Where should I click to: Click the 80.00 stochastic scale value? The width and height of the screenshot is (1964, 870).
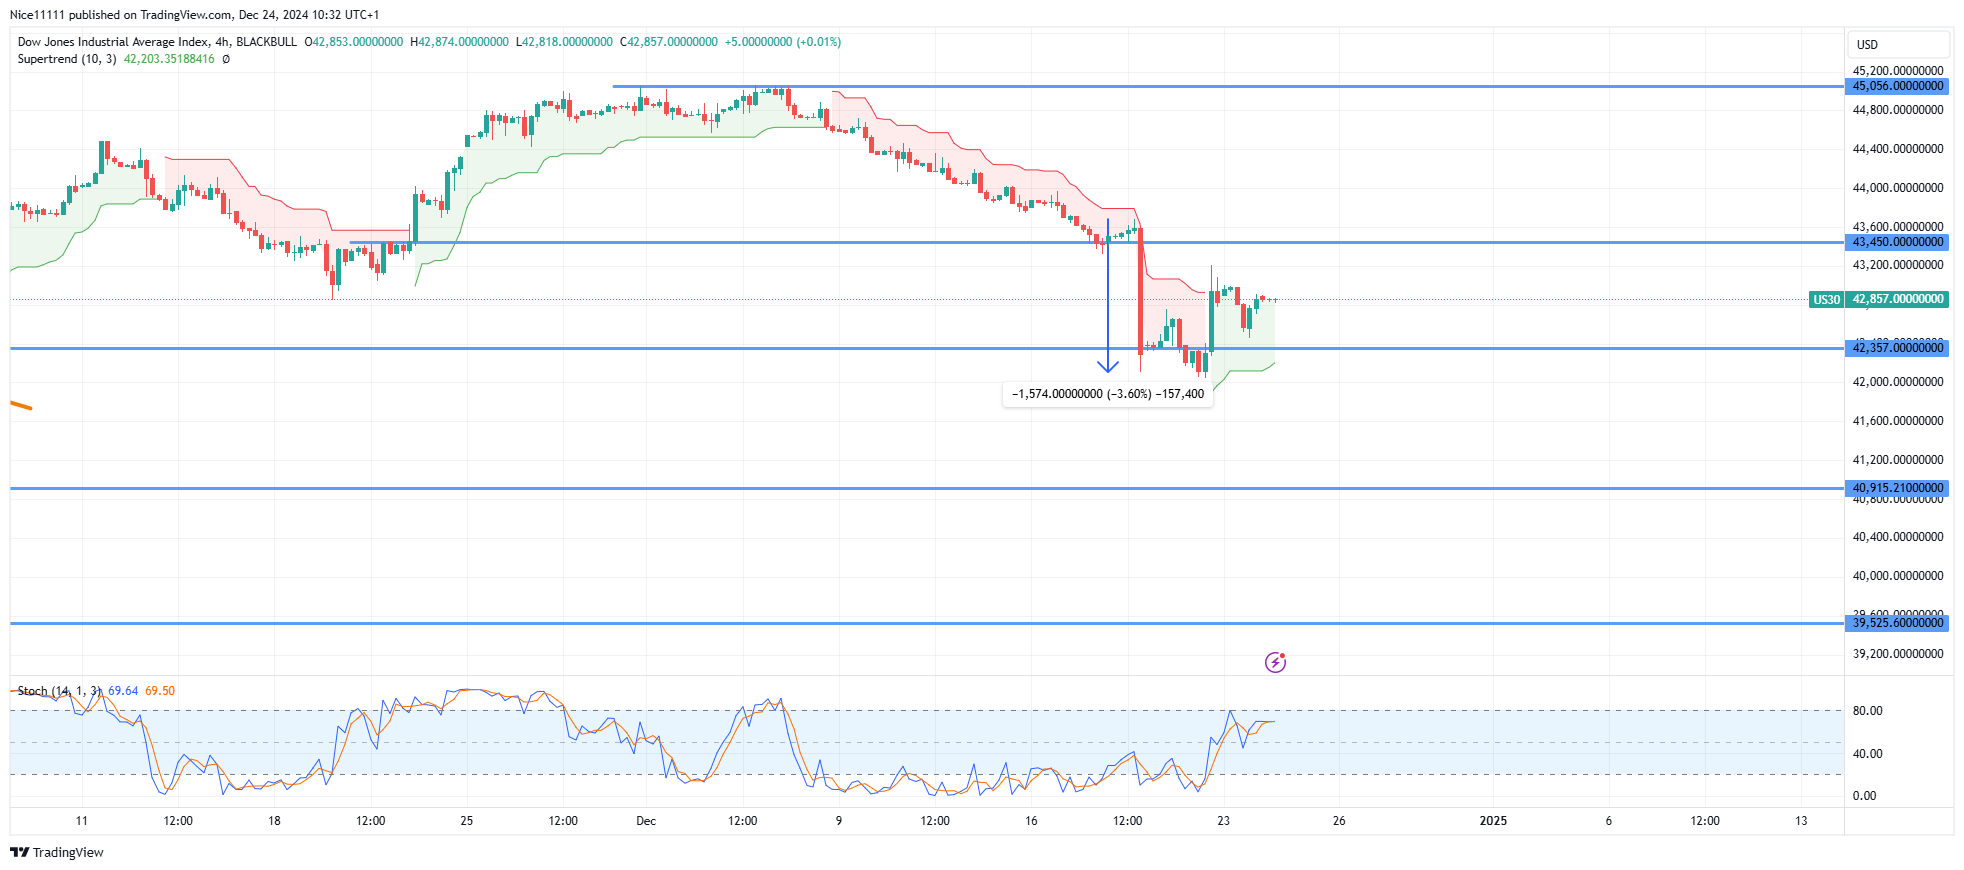point(1867,711)
